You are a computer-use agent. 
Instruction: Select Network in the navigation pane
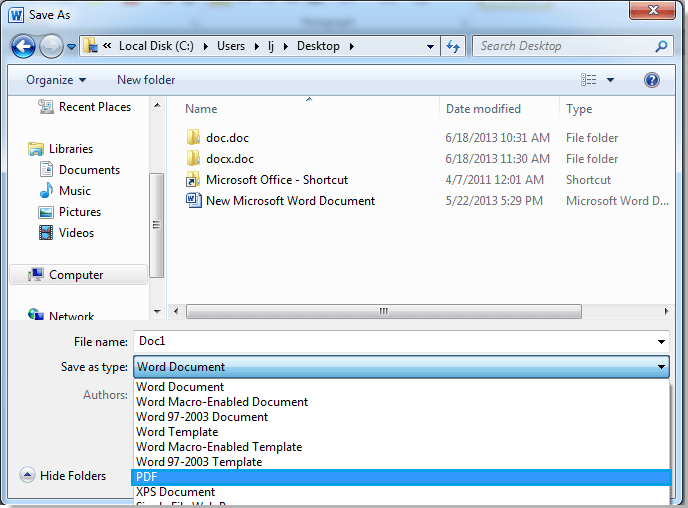pyautogui.click(x=61, y=315)
